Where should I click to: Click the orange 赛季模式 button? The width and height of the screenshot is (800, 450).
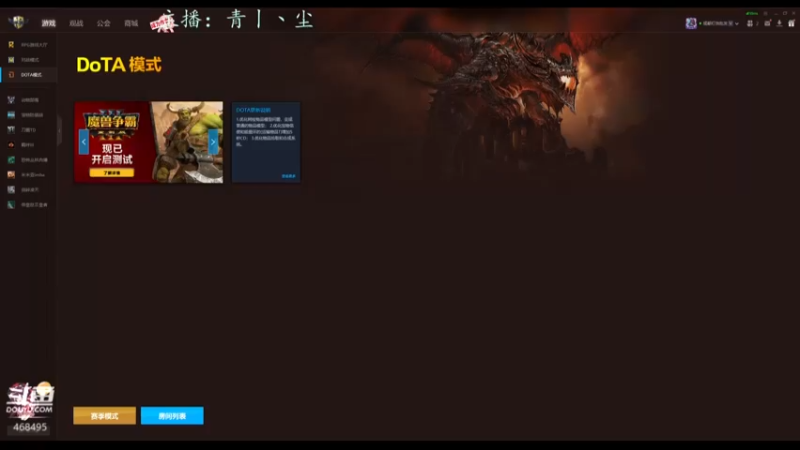tap(105, 416)
